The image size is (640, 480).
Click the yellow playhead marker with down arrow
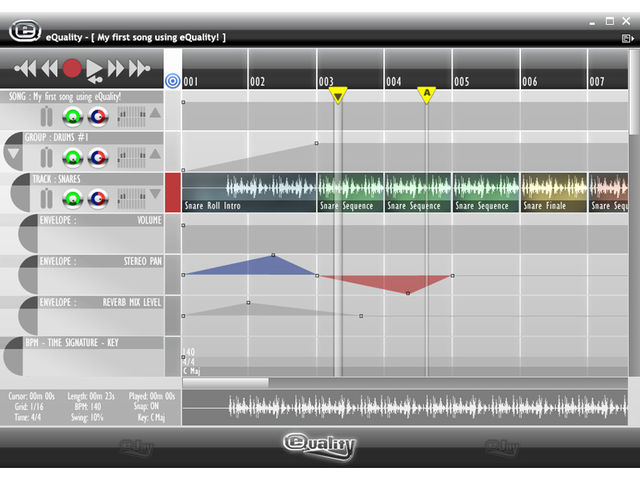click(x=338, y=95)
